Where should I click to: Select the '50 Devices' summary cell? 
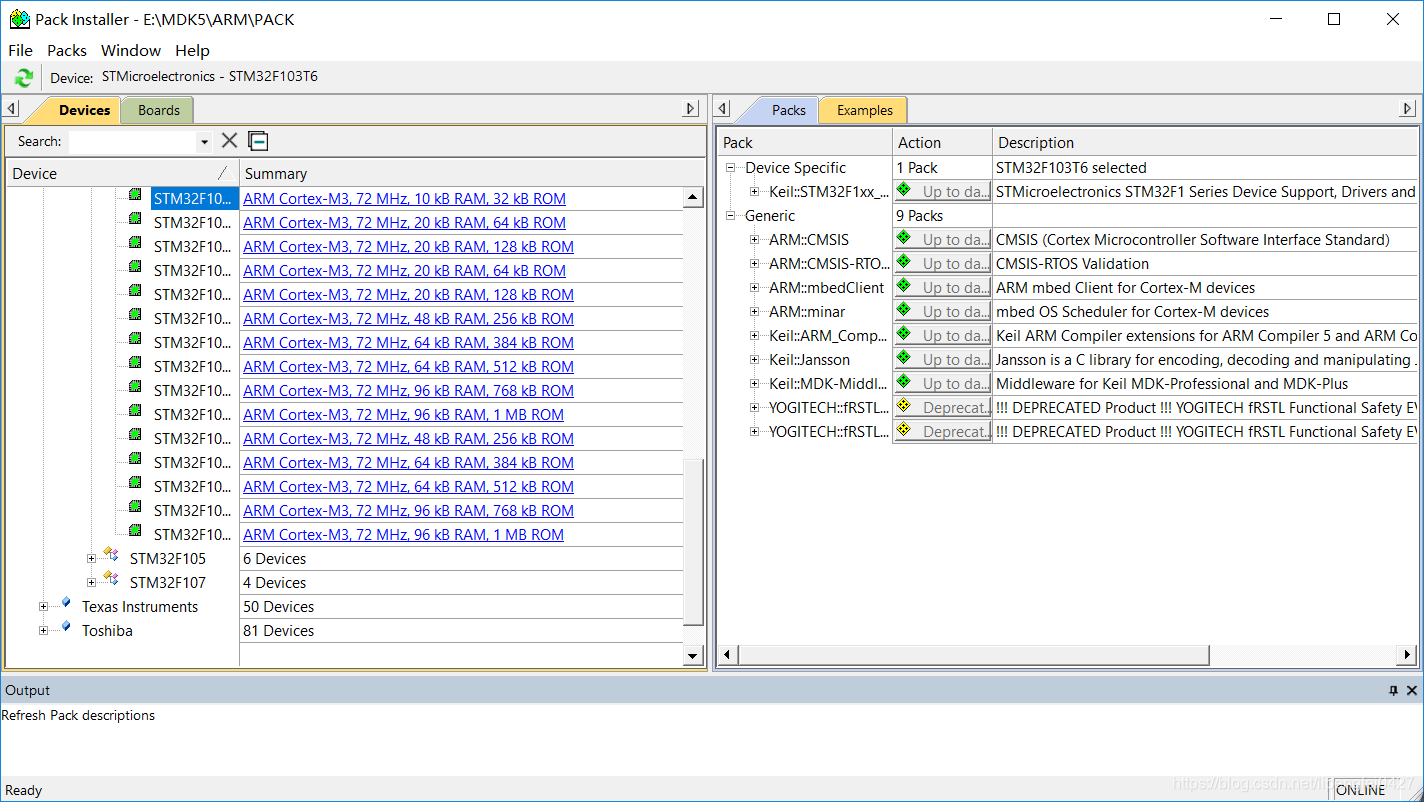(462, 607)
